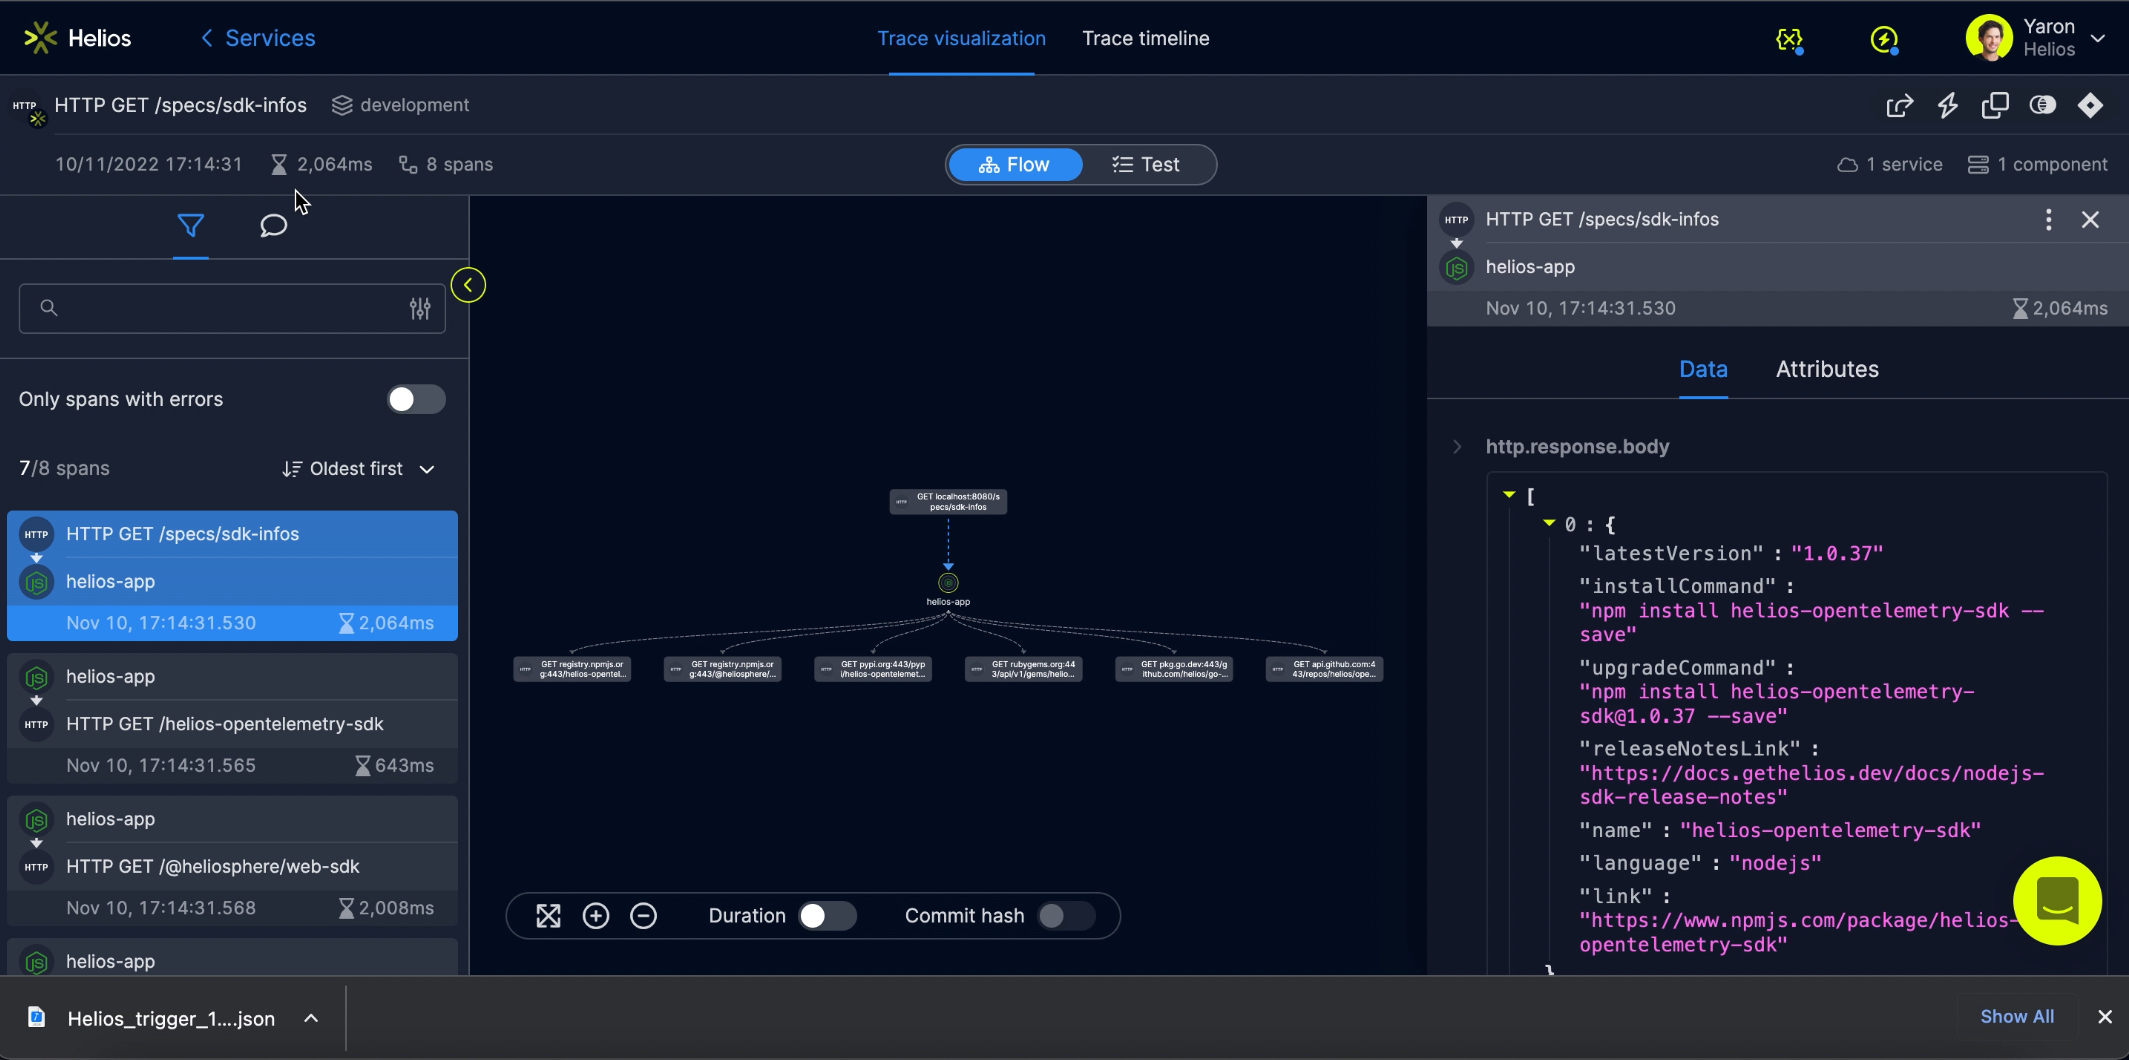Click inside the span search field
Image resolution: width=2129 pixels, height=1060 pixels.
coord(232,308)
